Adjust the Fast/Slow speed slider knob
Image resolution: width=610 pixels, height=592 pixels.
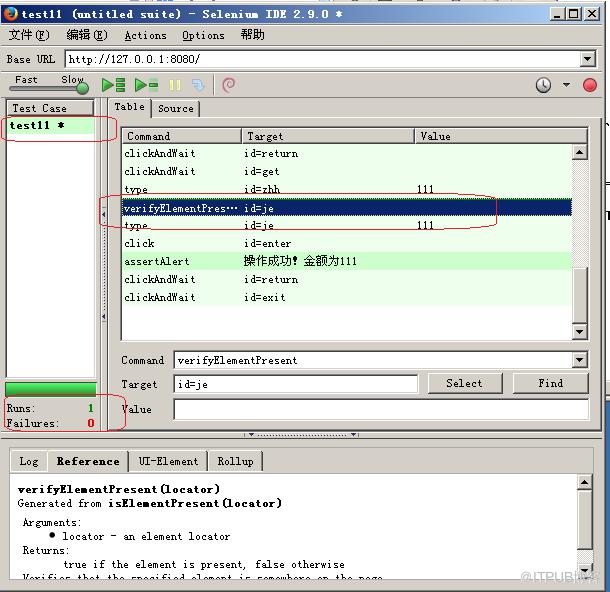[x=82, y=88]
